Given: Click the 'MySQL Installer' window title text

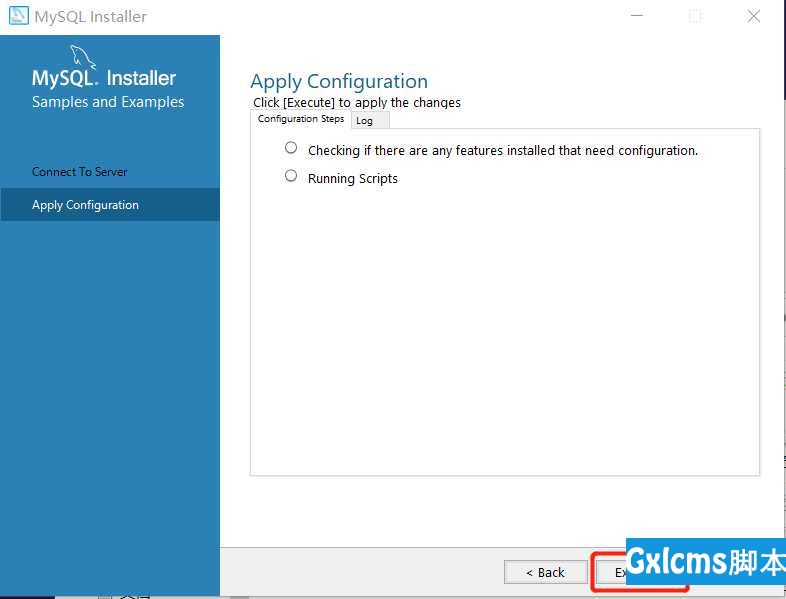Looking at the screenshot, I should (90, 17).
